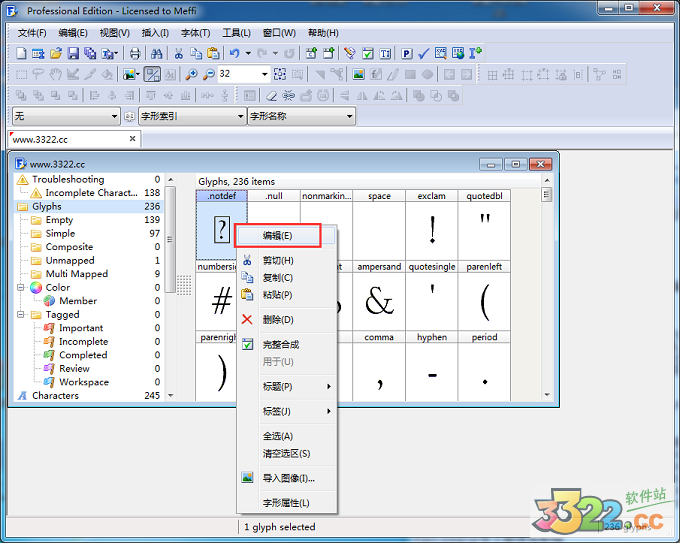Open the zoom level 32 dropdown
The height and width of the screenshot is (543, 680).
(265, 74)
